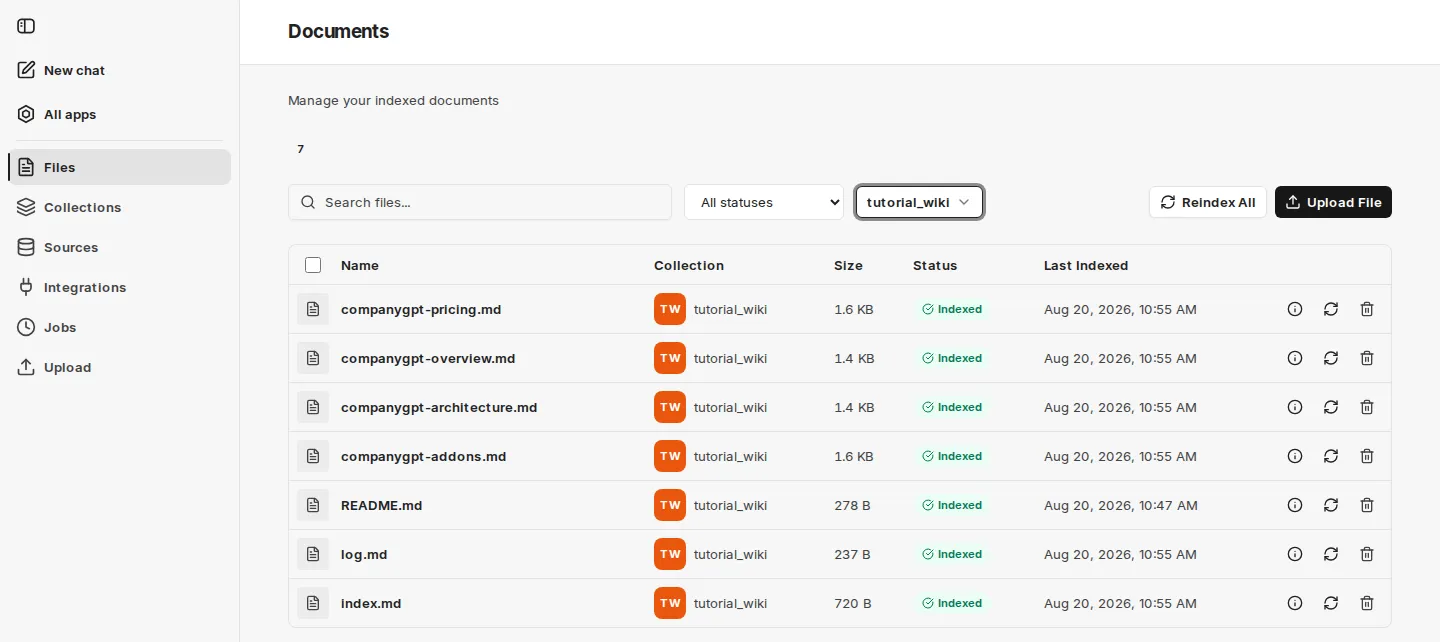Navigate to Sources
Viewport: 1440px width, 642px height.
[120, 247]
